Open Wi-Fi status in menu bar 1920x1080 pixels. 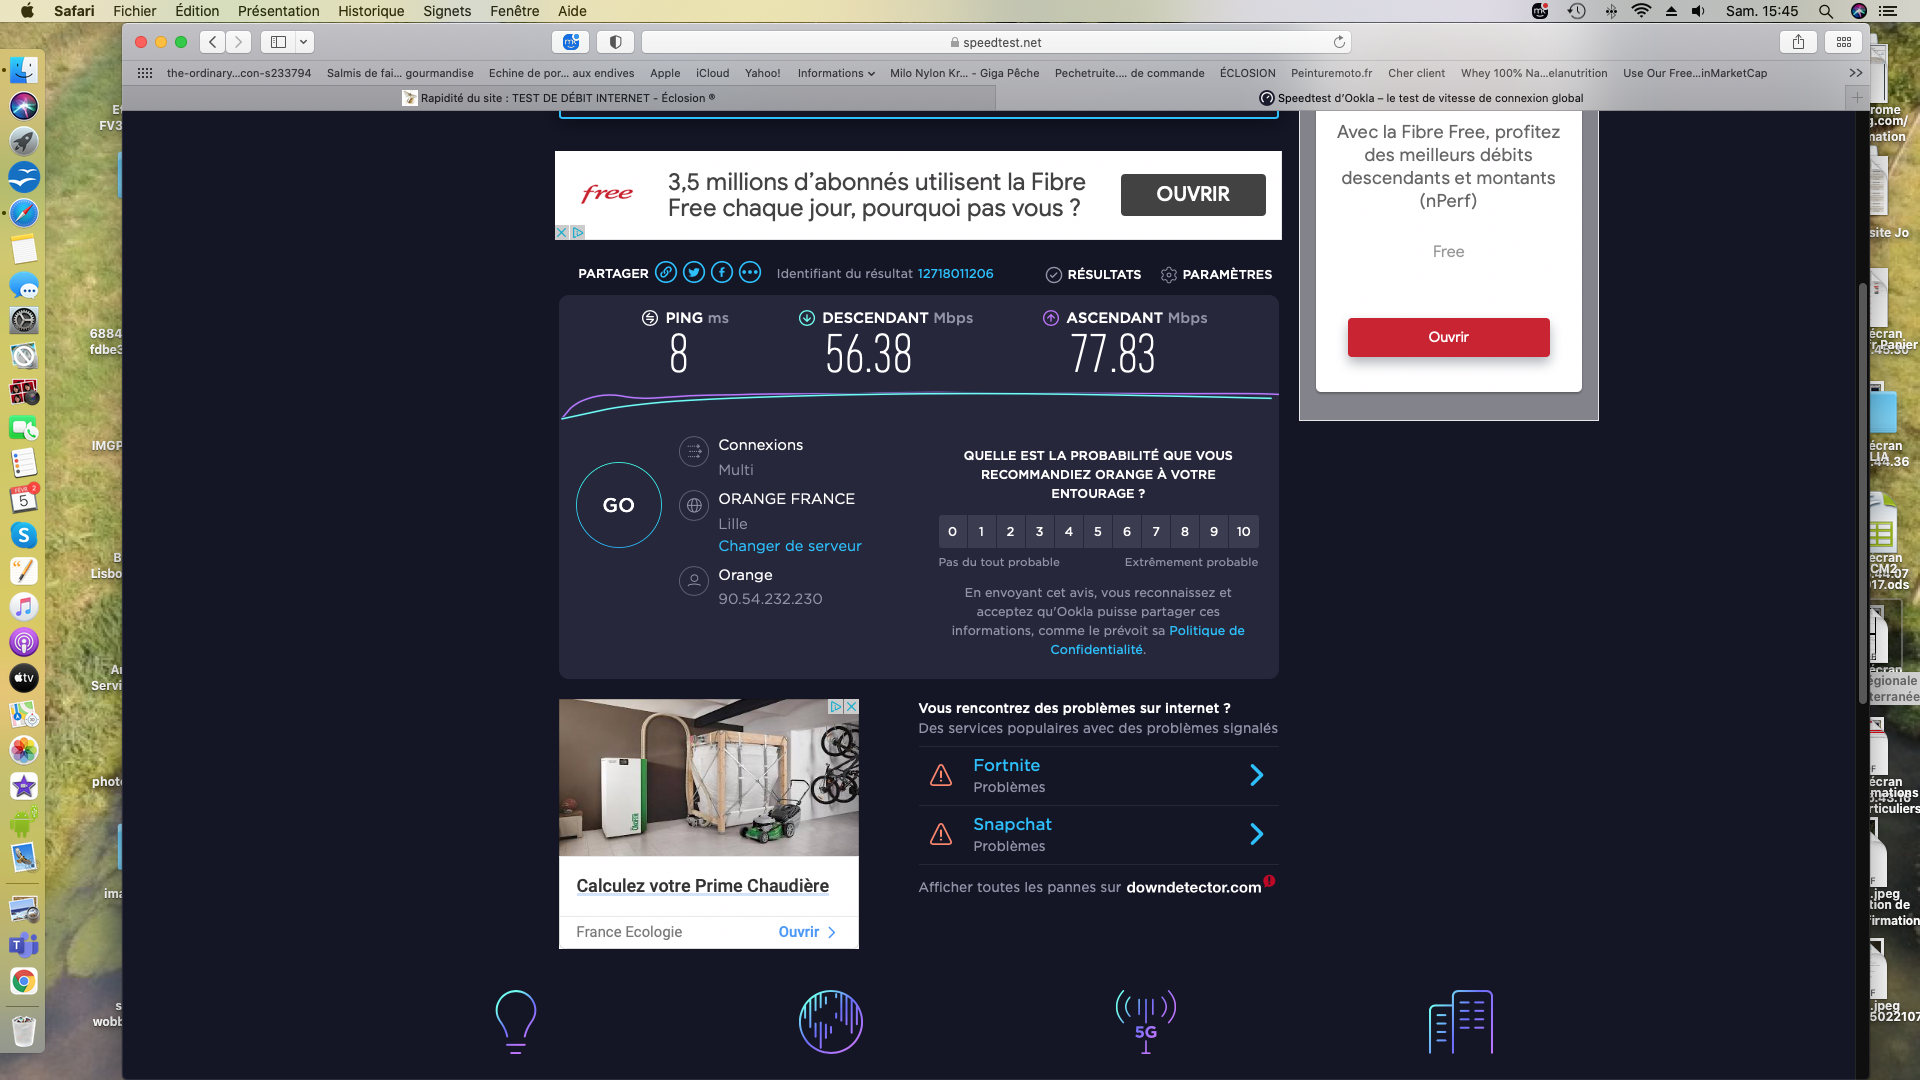coord(1641,11)
